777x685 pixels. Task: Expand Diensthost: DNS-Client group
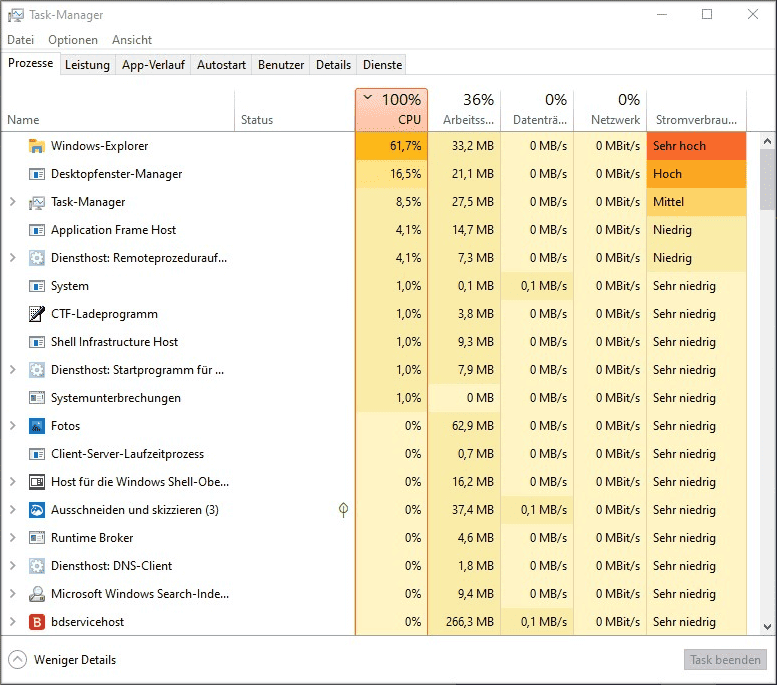click(13, 566)
